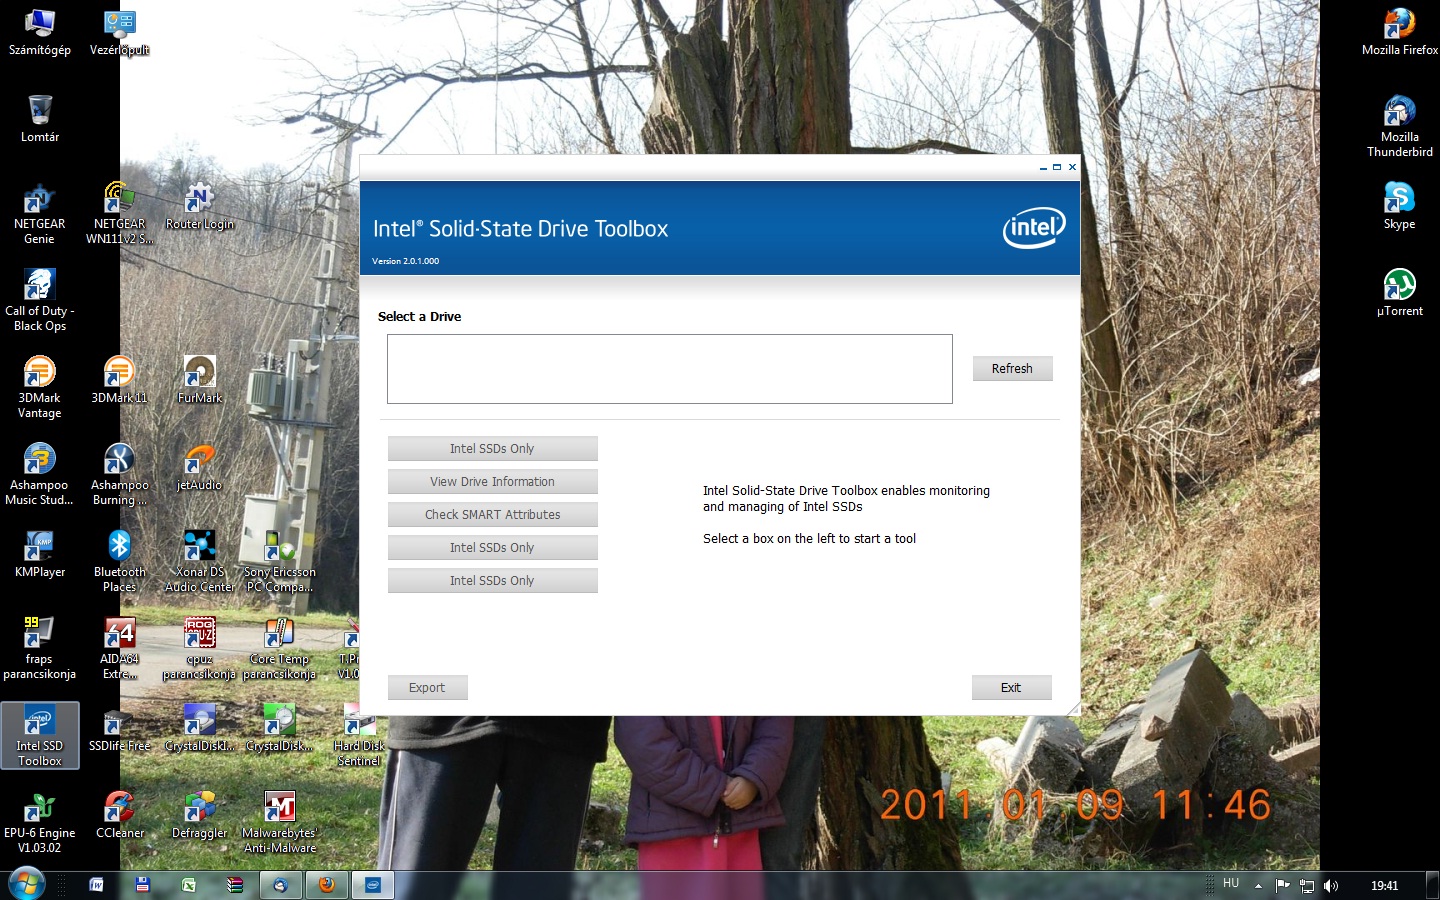Open the Számítógép desktop icon
The width and height of the screenshot is (1440, 900).
(40, 33)
